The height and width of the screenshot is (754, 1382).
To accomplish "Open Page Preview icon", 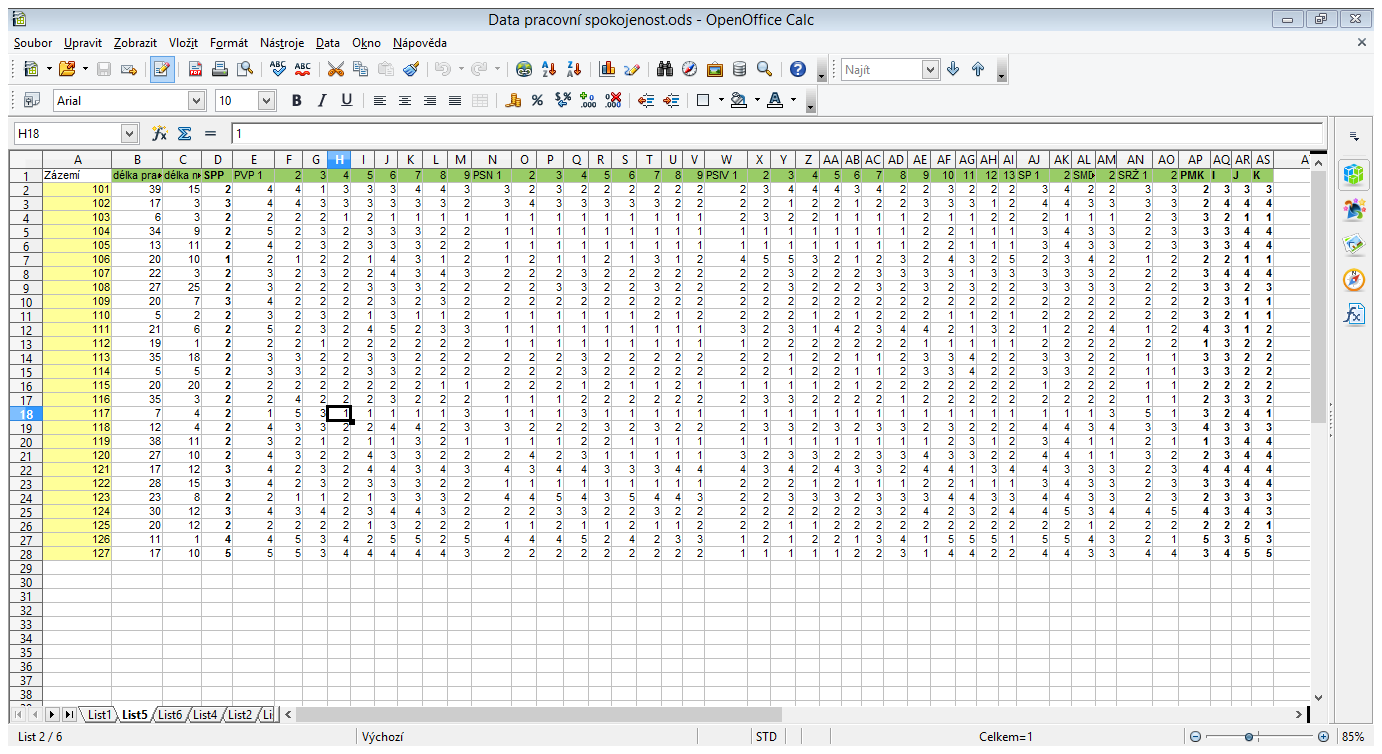I will [x=244, y=69].
